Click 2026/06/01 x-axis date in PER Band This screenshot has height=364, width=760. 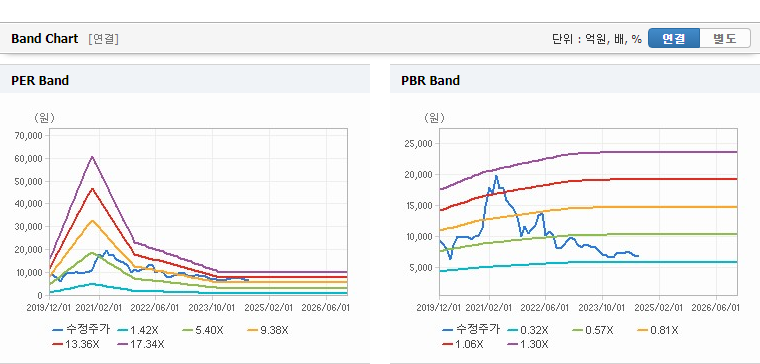click(x=326, y=307)
